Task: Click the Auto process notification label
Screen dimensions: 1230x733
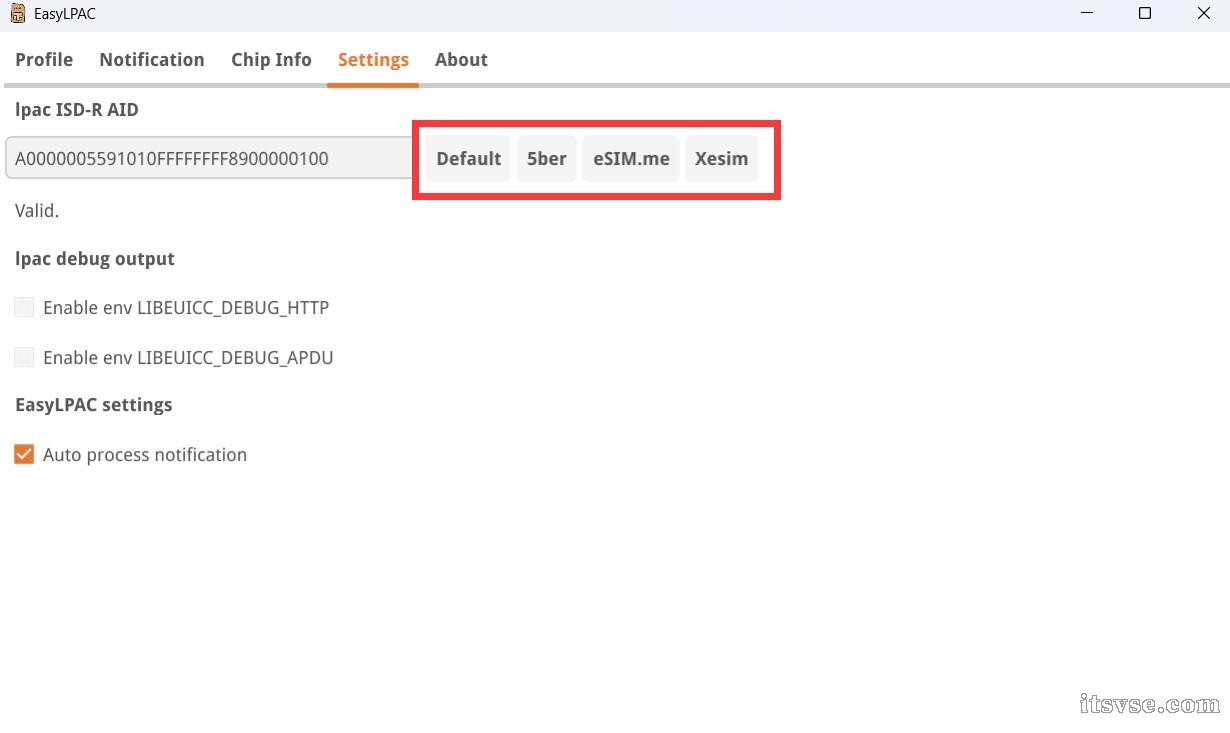Action: click(145, 455)
